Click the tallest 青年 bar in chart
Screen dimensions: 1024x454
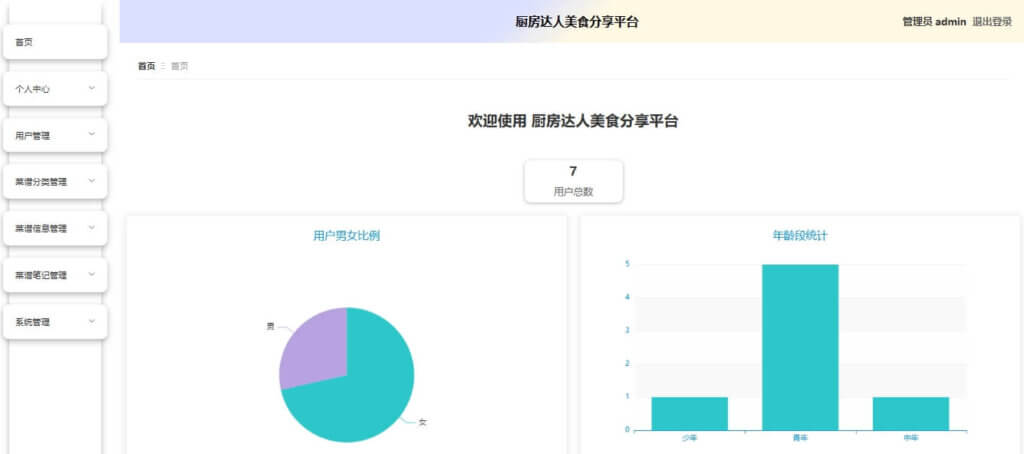click(x=799, y=347)
